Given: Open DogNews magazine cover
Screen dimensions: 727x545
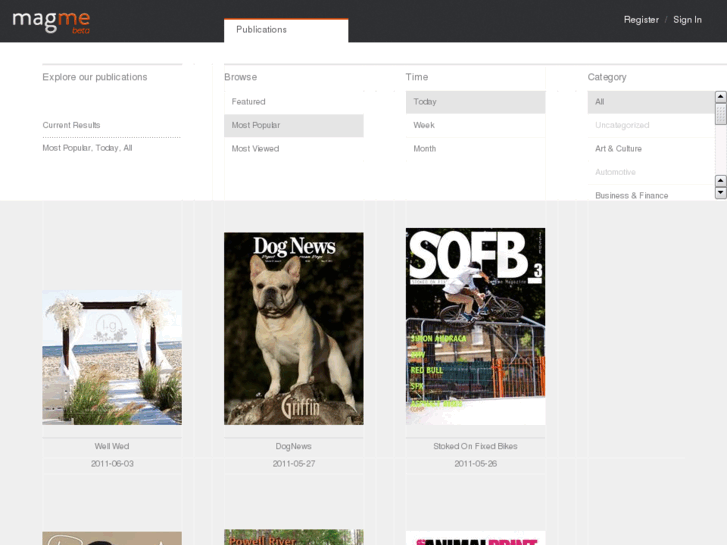Looking at the screenshot, I should point(293,328).
